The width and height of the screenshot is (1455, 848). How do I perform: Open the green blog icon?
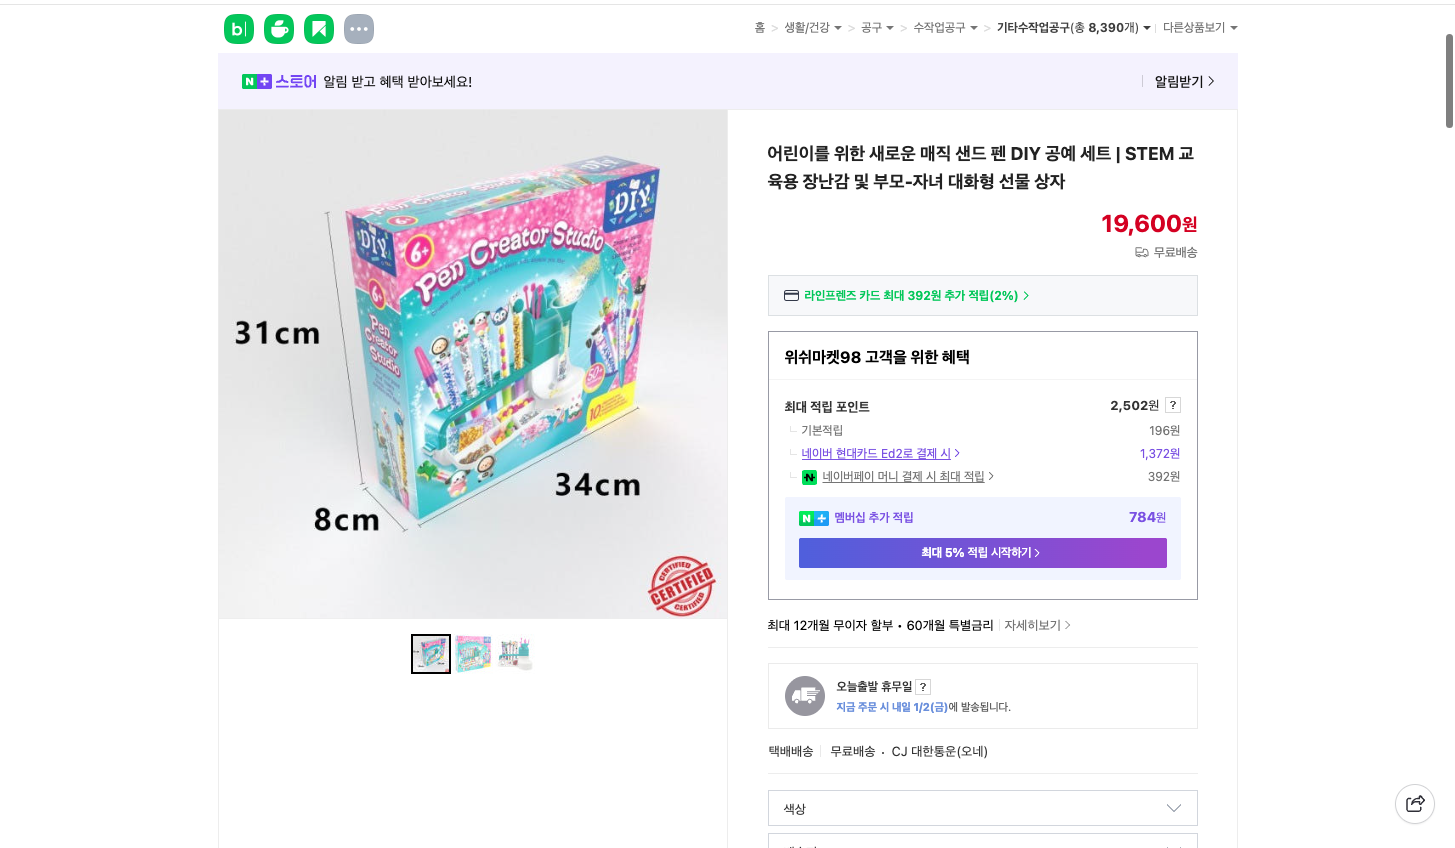(238, 29)
